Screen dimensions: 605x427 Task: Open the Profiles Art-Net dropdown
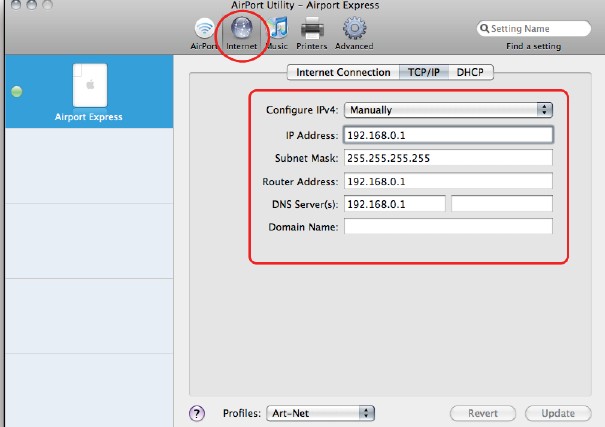pos(320,413)
